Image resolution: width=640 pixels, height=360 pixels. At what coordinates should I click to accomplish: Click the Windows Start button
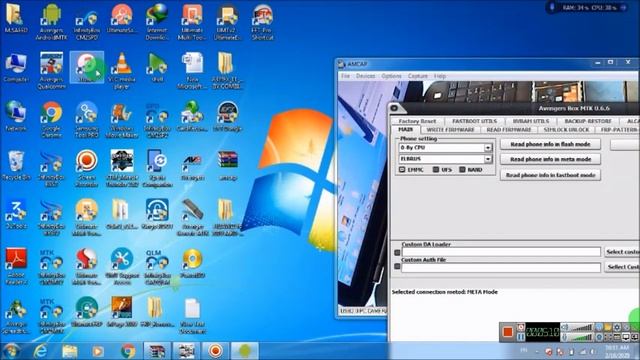click(11, 351)
